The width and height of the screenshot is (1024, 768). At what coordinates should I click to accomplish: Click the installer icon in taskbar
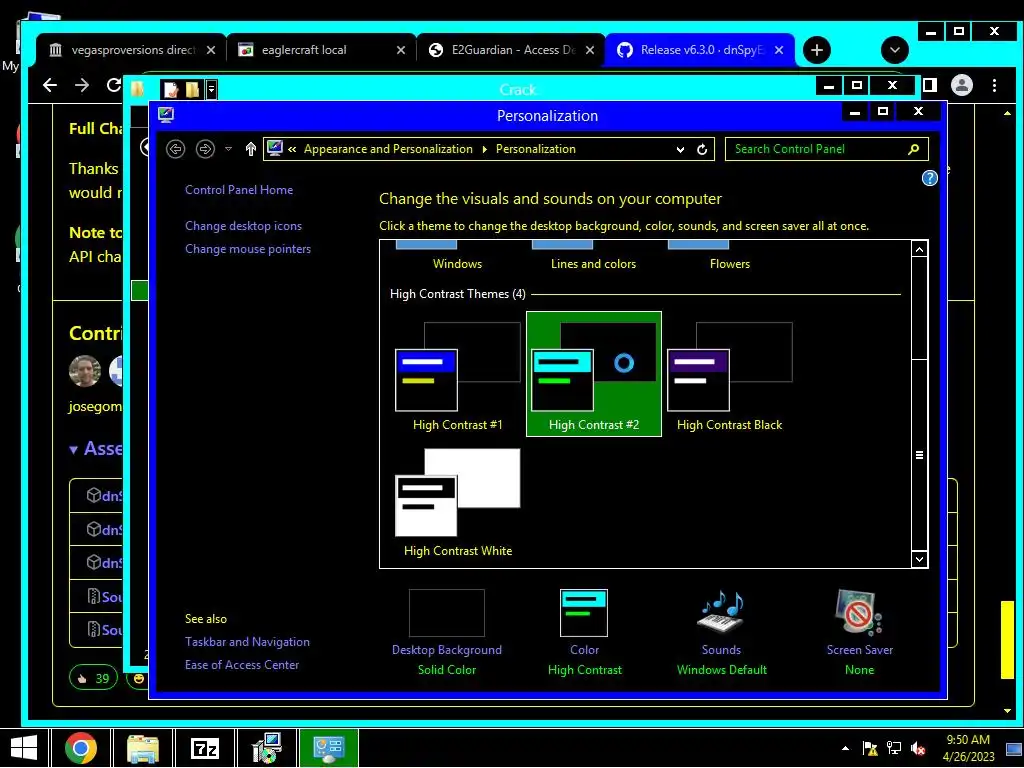coord(266,748)
